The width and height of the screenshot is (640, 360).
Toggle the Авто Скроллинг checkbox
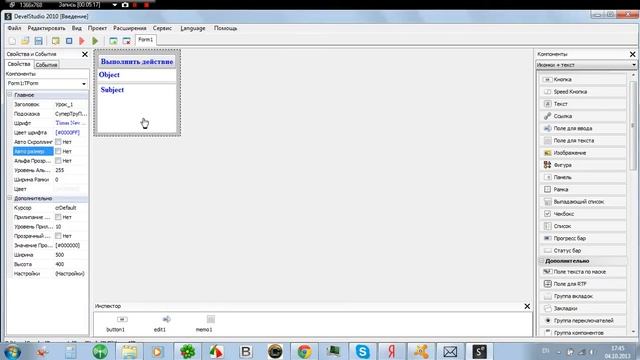(x=58, y=142)
